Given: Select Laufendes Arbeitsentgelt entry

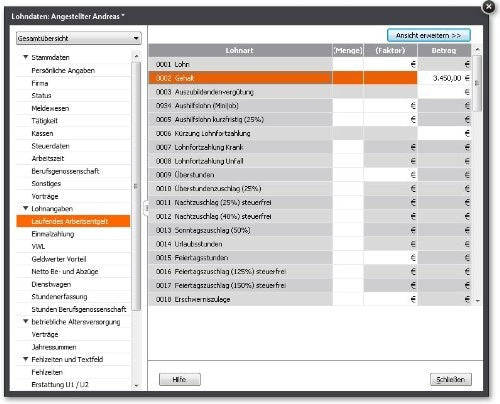Looking at the screenshot, I should [73, 221].
